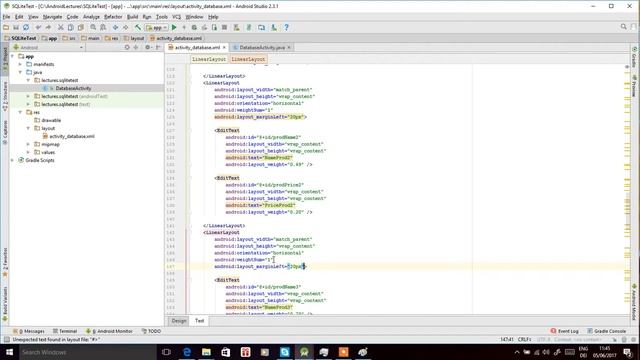
Task: Redo using the toolbar arrow
Action: point(48,27)
